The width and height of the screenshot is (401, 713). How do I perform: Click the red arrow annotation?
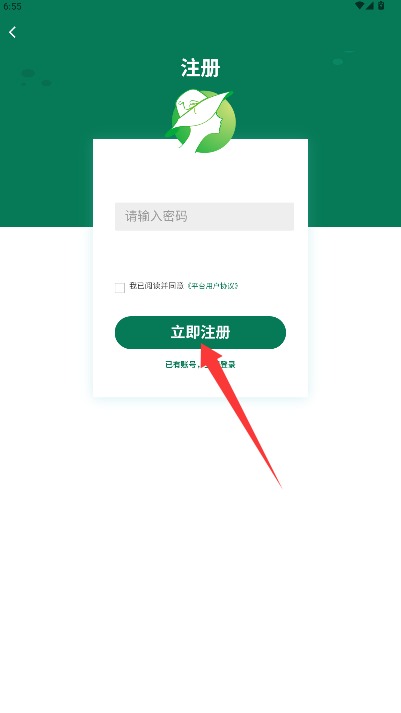pyautogui.click(x=240, y=414)
